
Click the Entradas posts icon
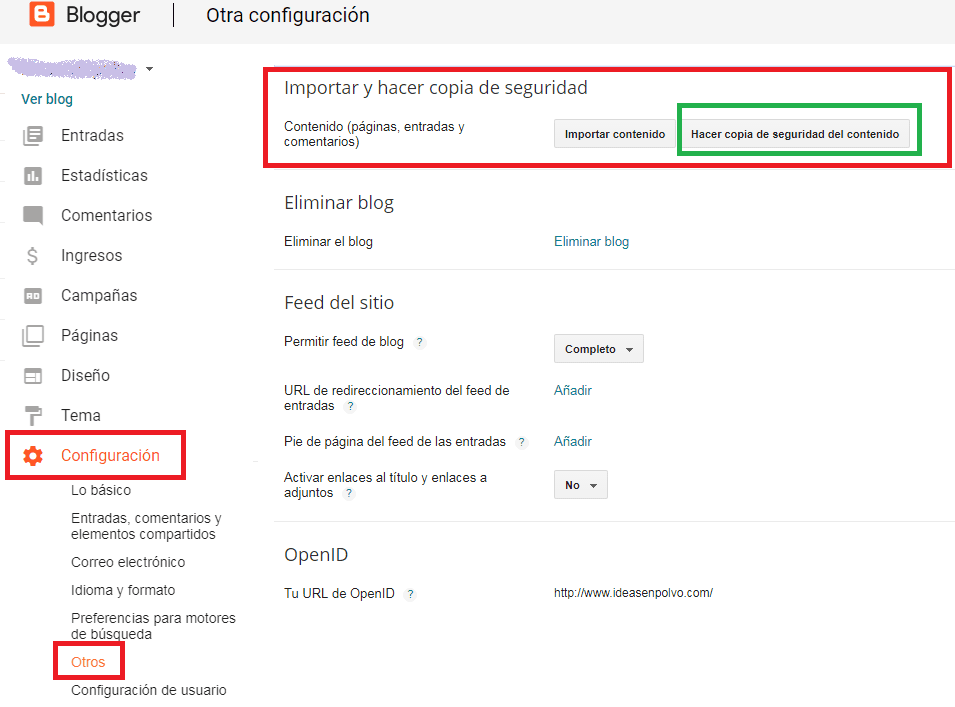33,135
